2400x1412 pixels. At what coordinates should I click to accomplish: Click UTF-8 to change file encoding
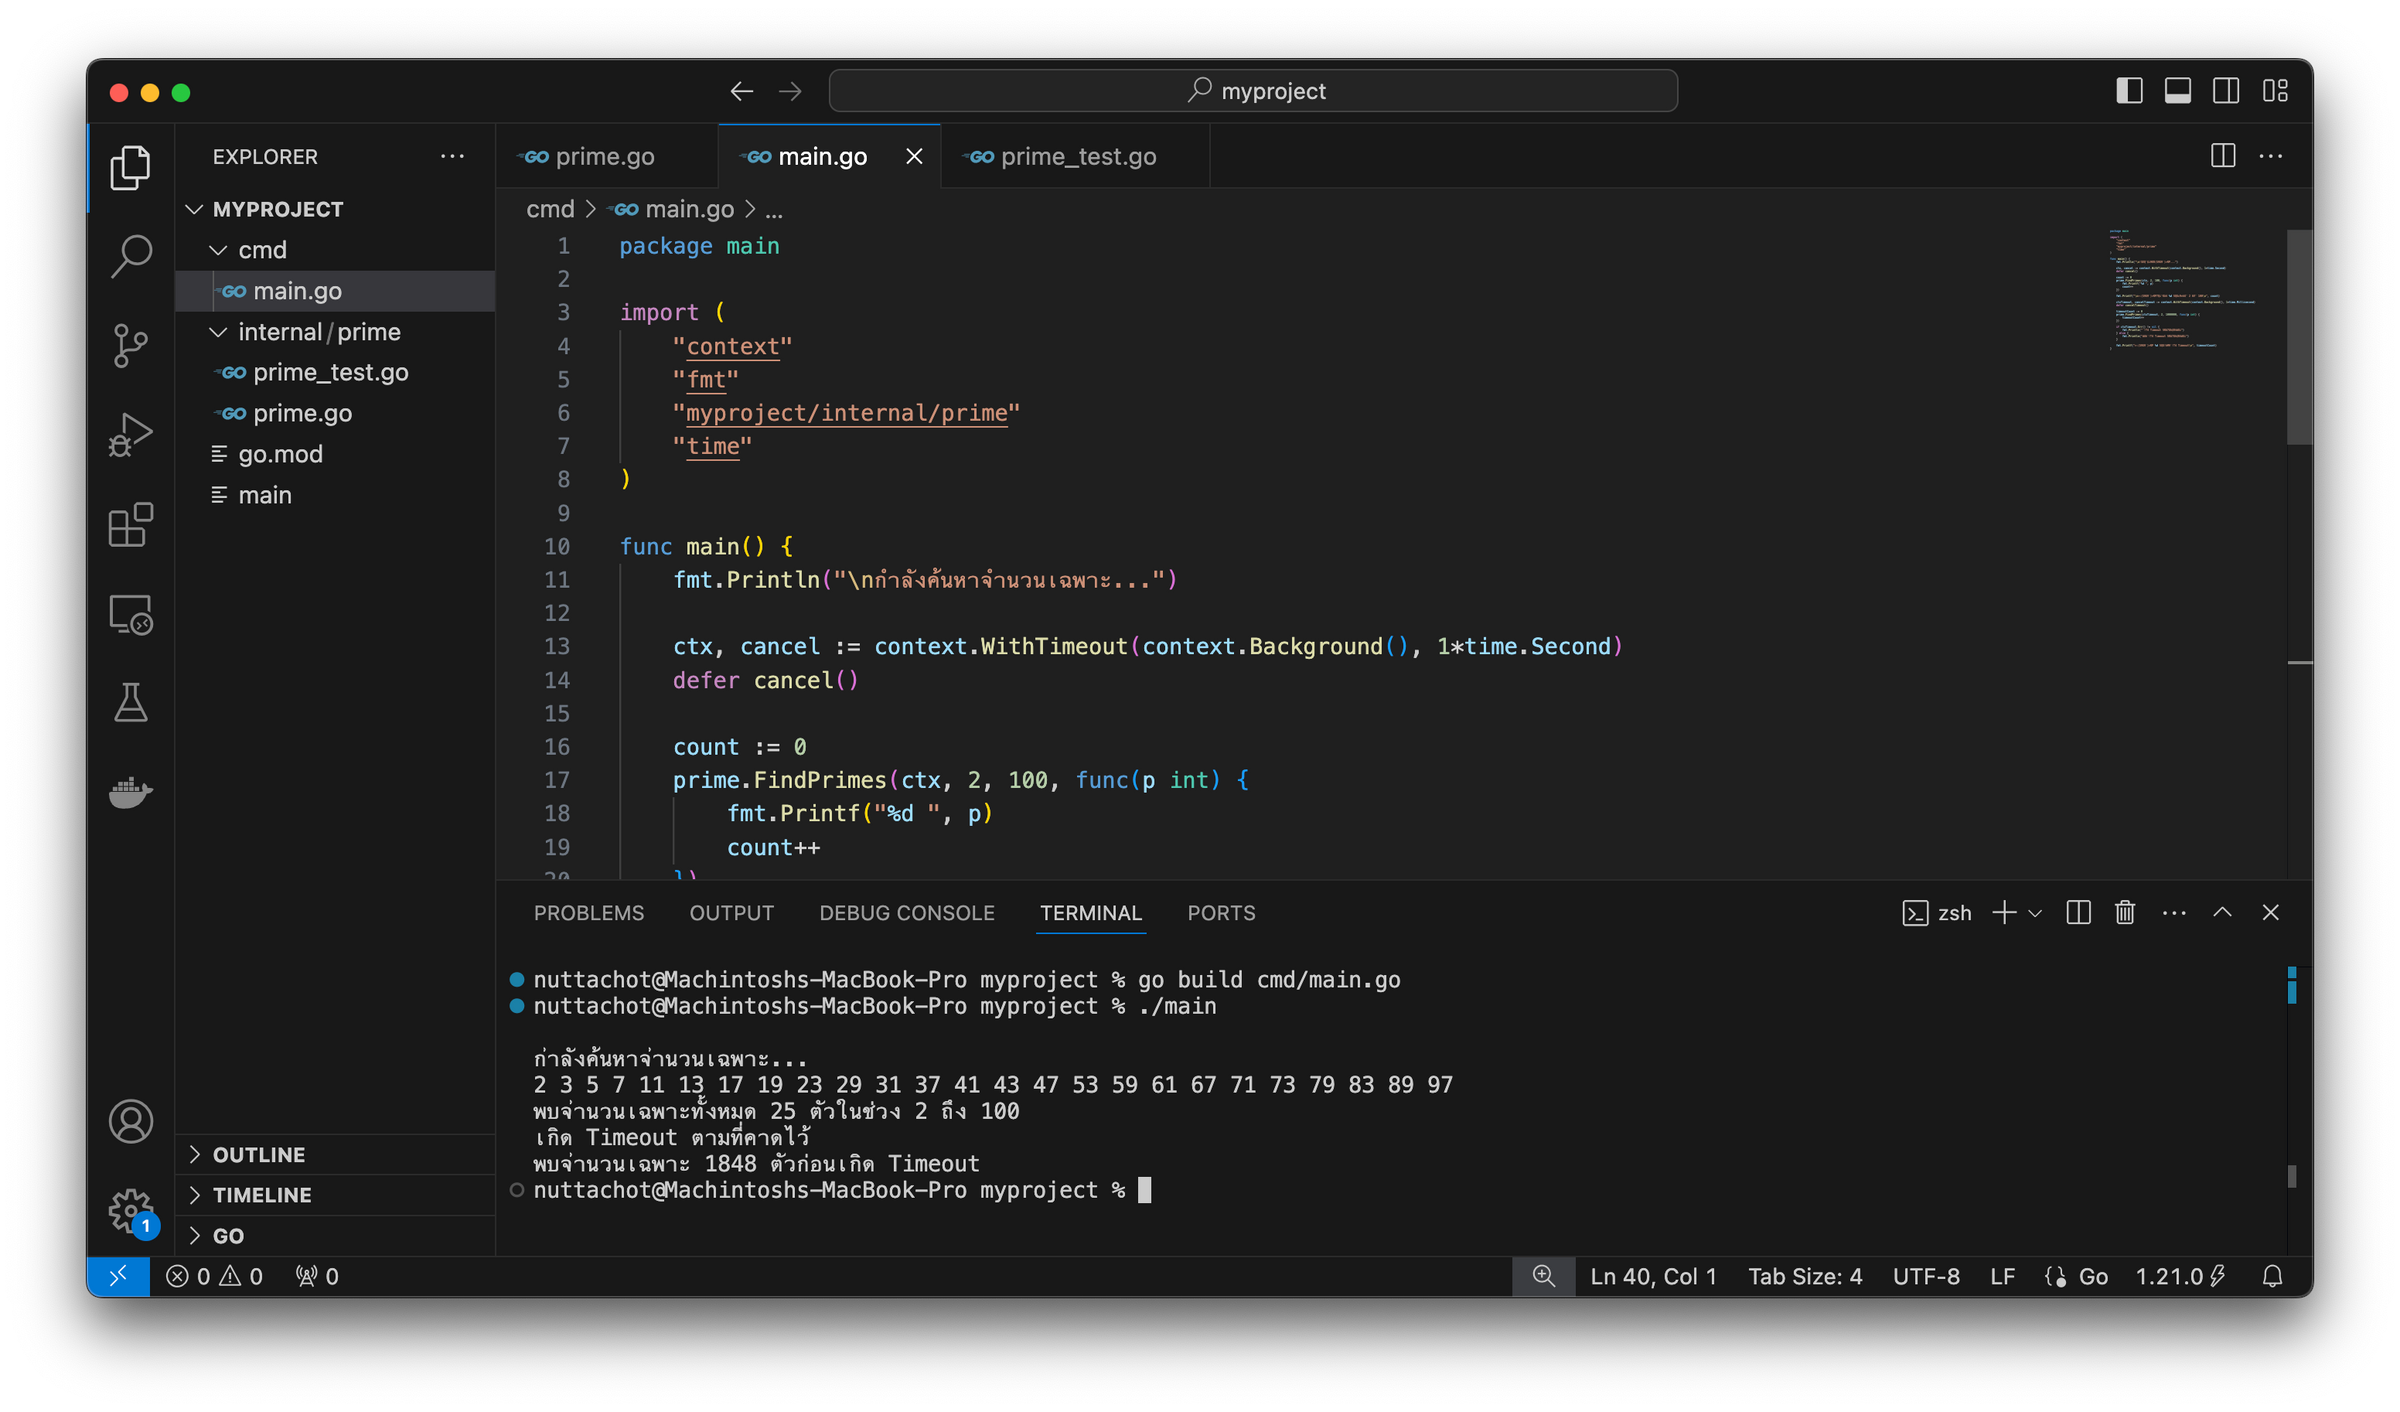click(x=1925, y=1276)
